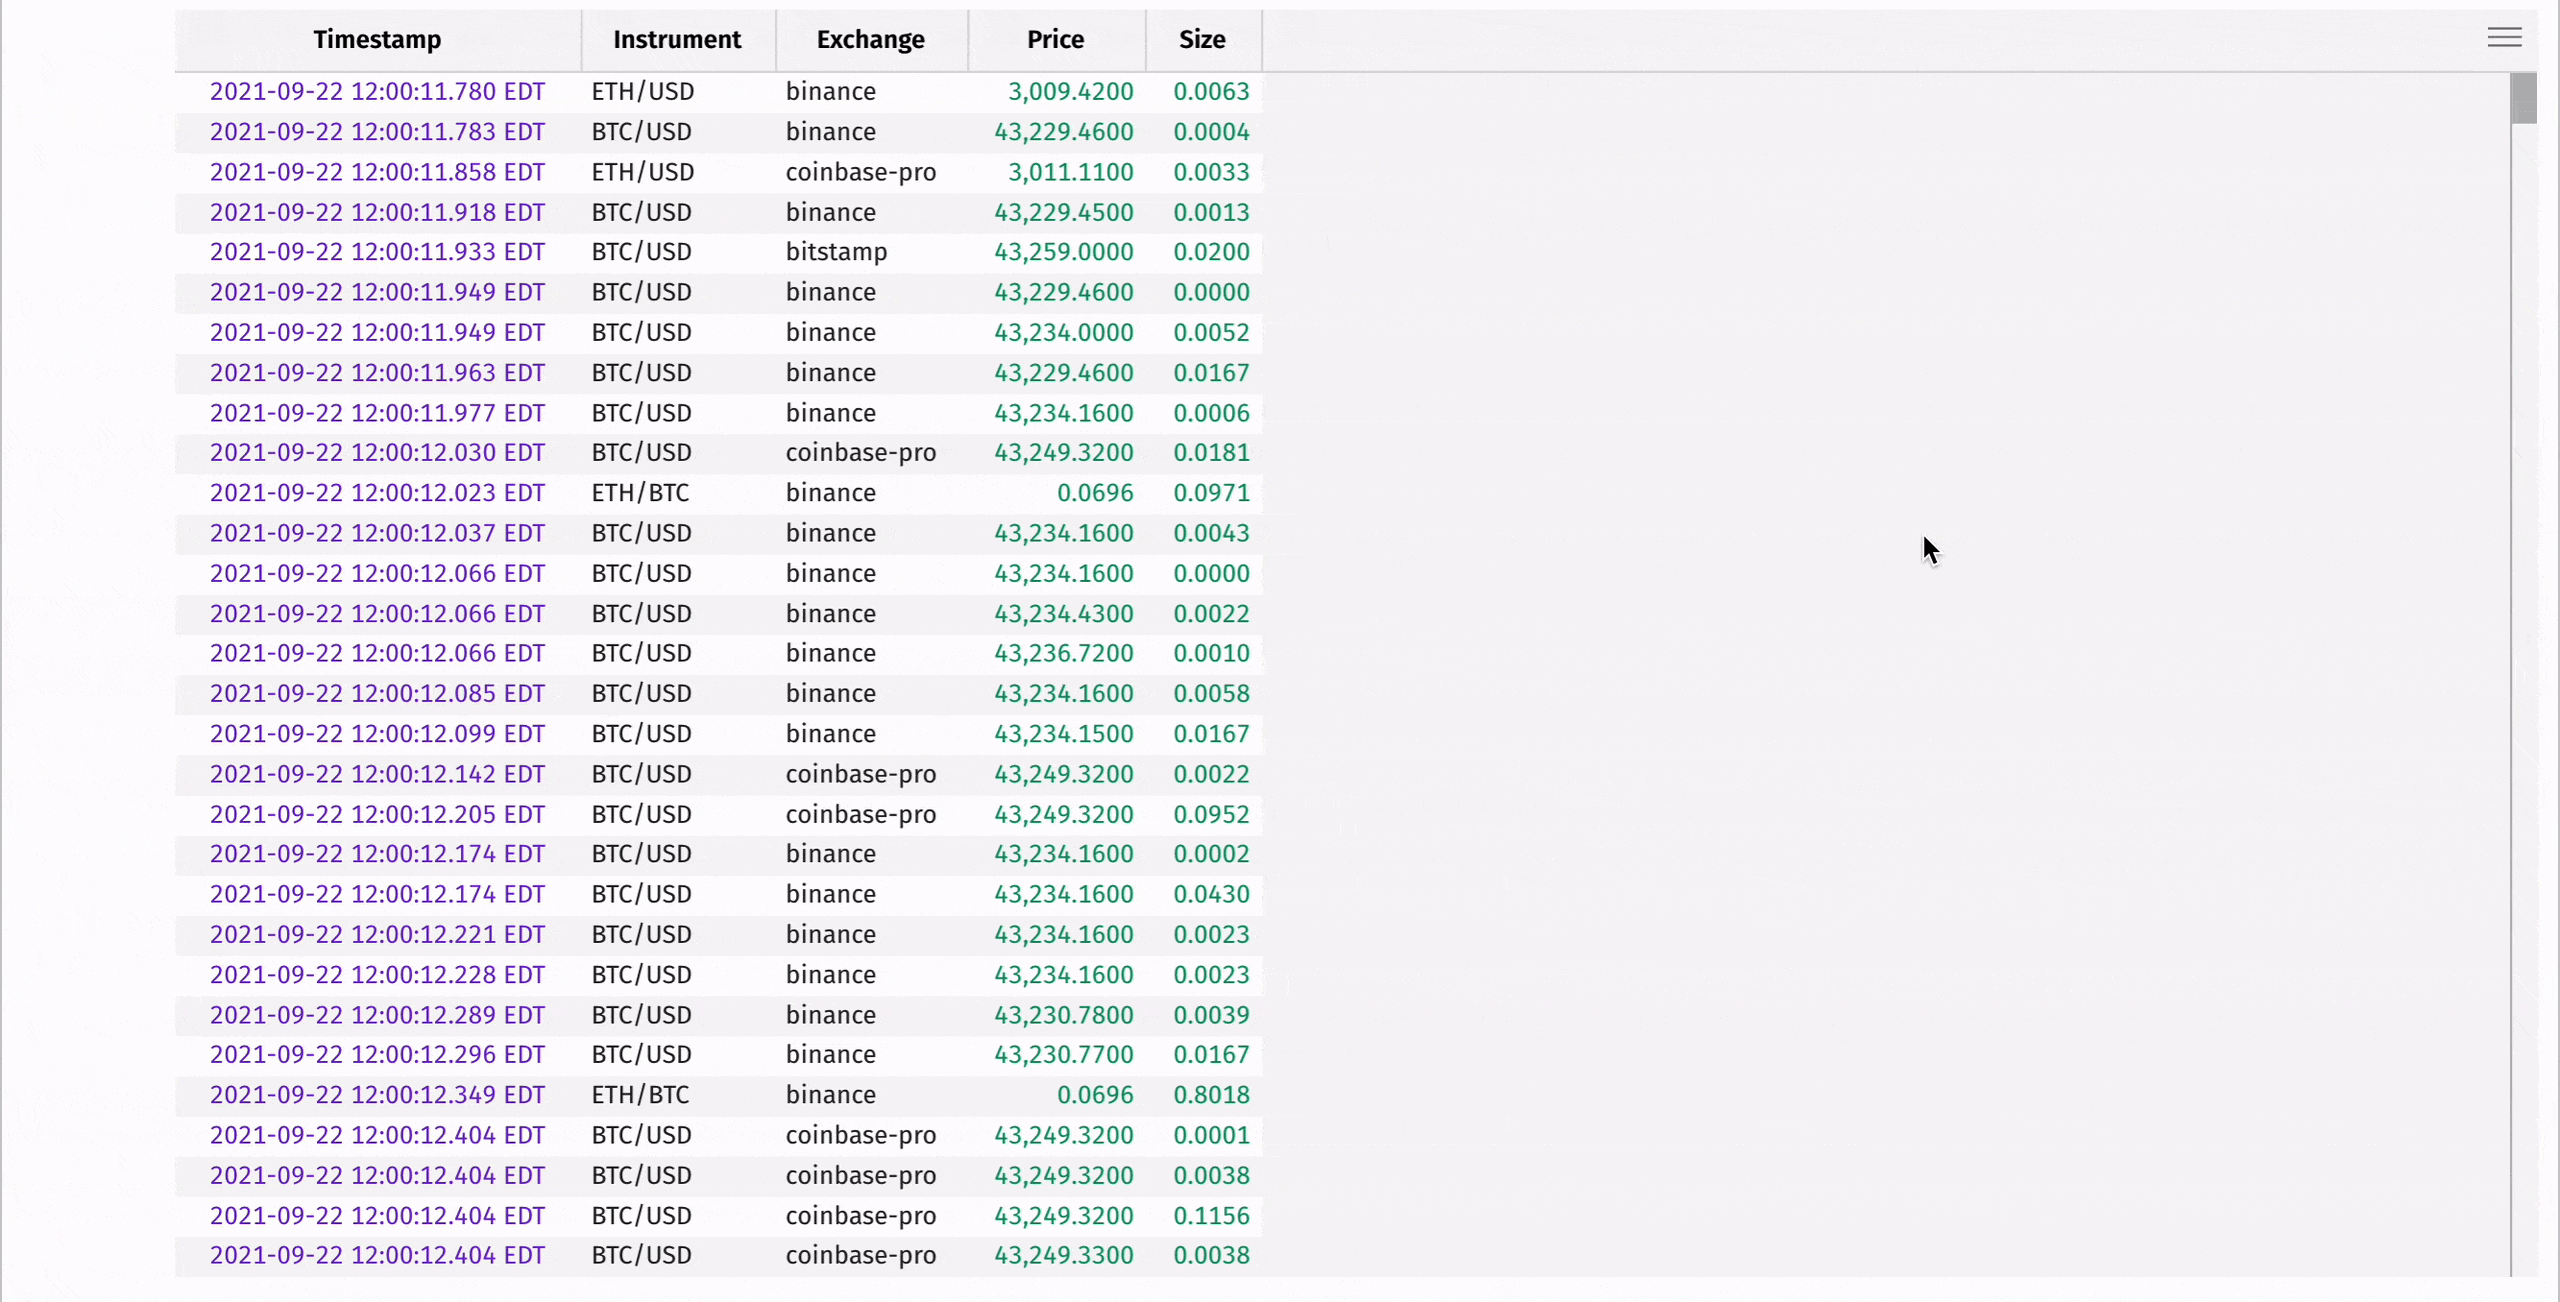
Task: Sort the table by the Instrument column
Action: click(678, 40)
